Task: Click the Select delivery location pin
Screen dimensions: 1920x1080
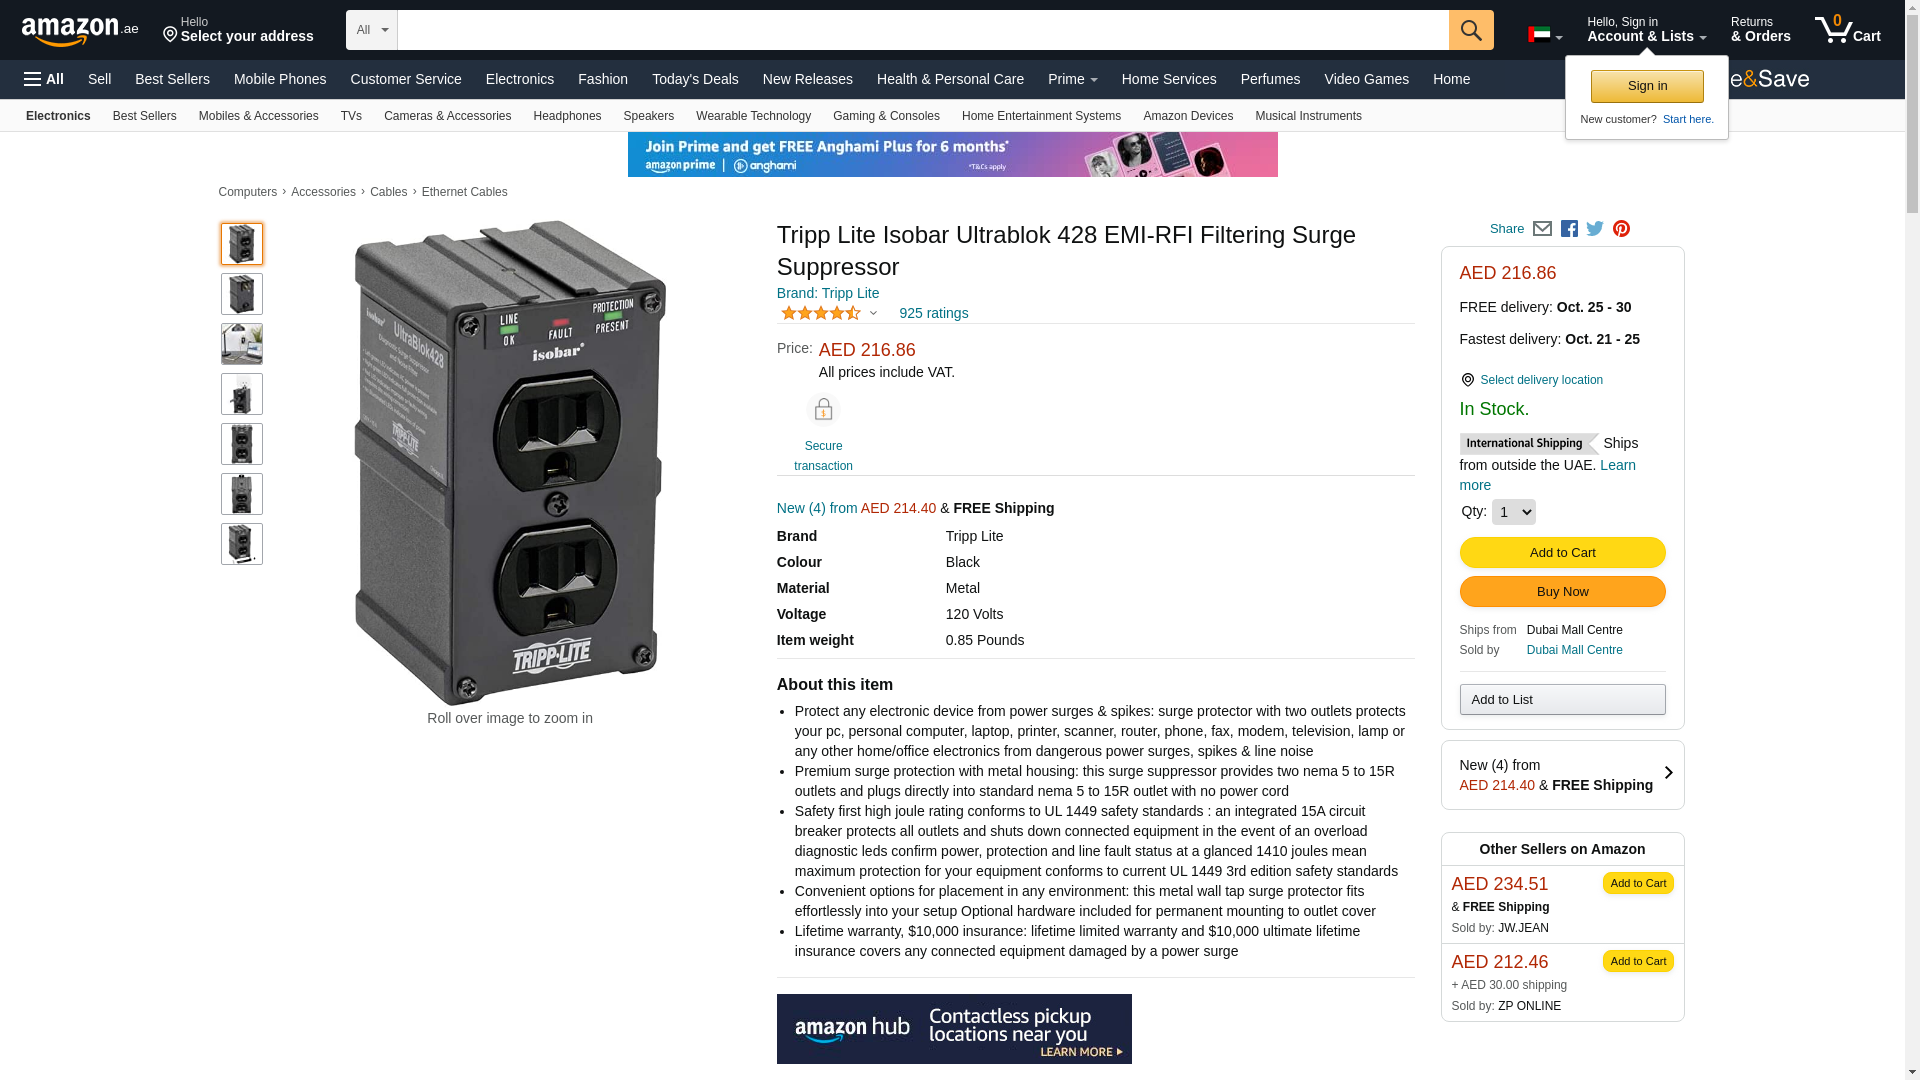Action: coord(1467,380)
